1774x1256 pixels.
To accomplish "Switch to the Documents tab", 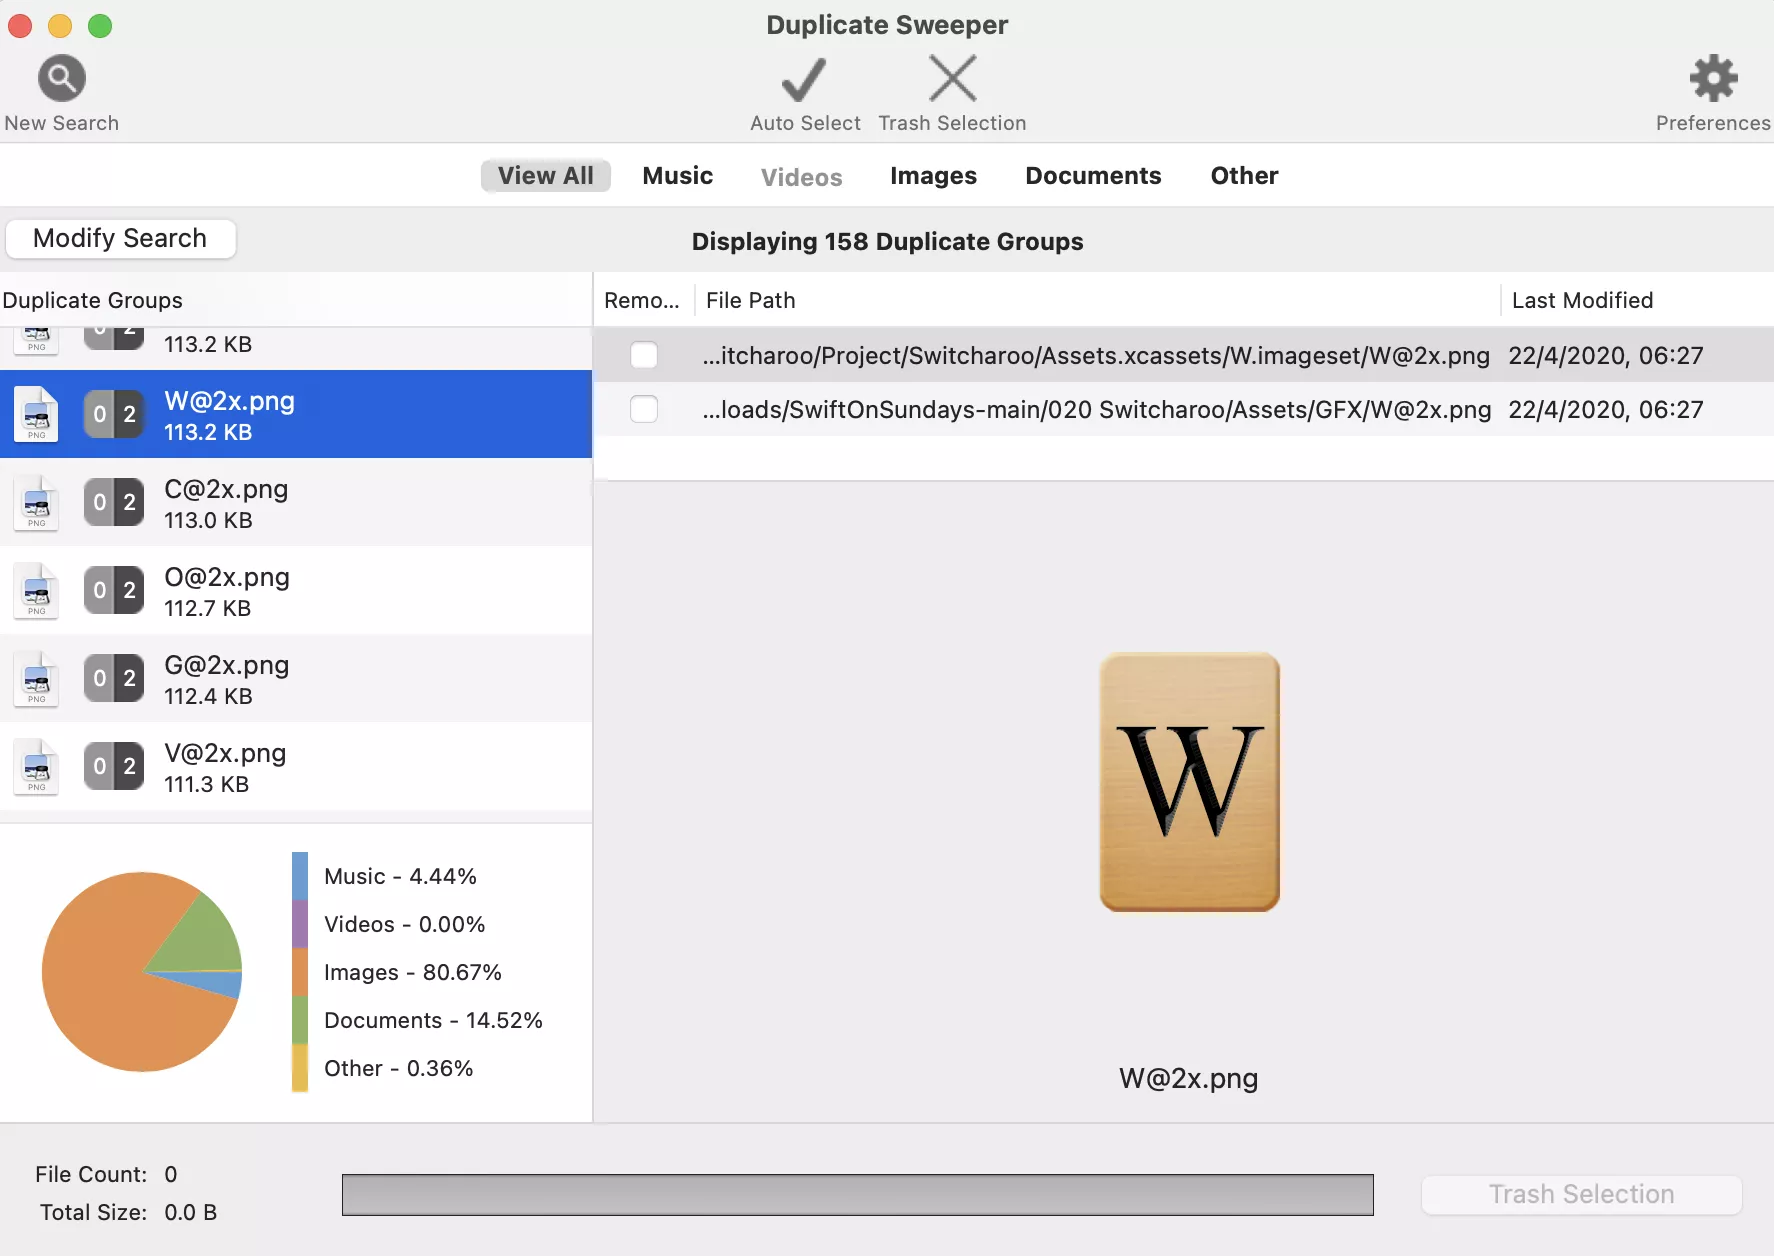I will click(x=1093, y=176).
